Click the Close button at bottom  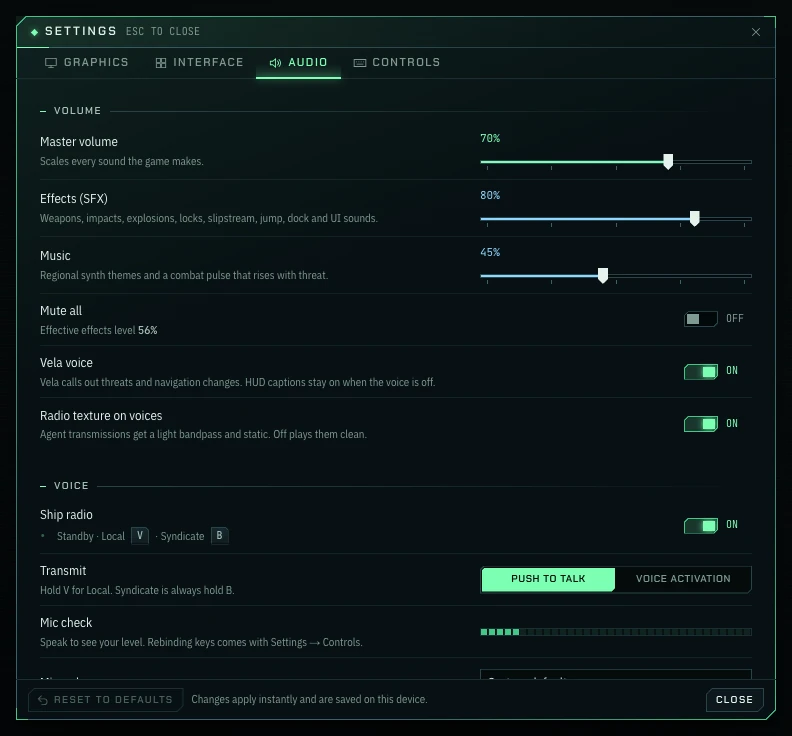(734, 700)
